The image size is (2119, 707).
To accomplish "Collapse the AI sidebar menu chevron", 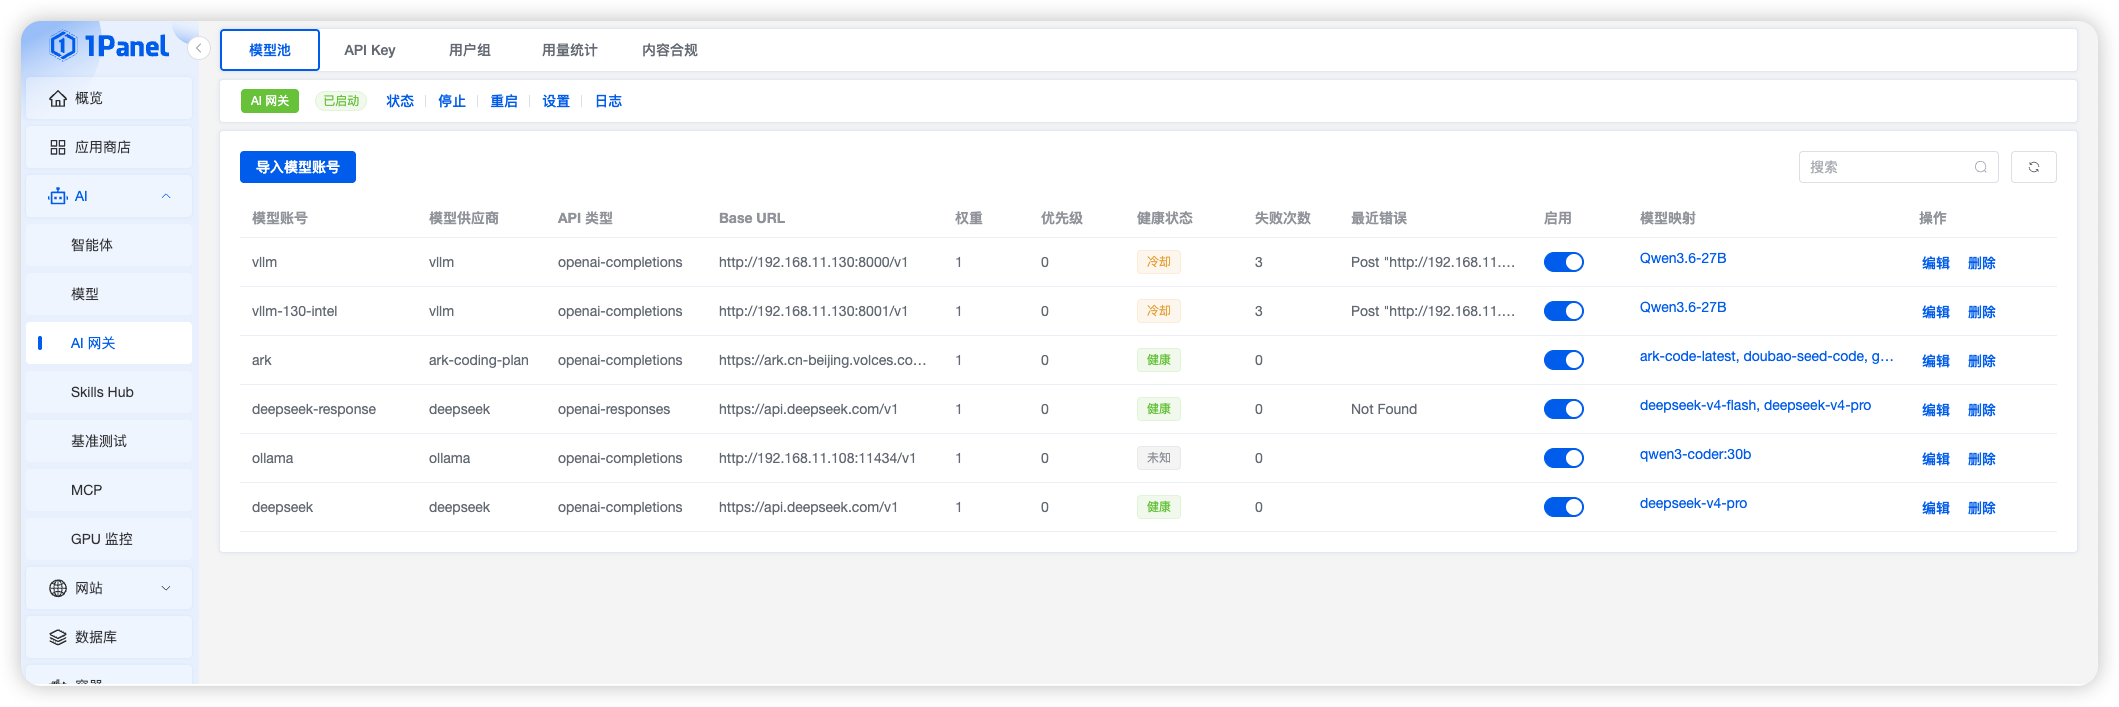I will 166,196.
